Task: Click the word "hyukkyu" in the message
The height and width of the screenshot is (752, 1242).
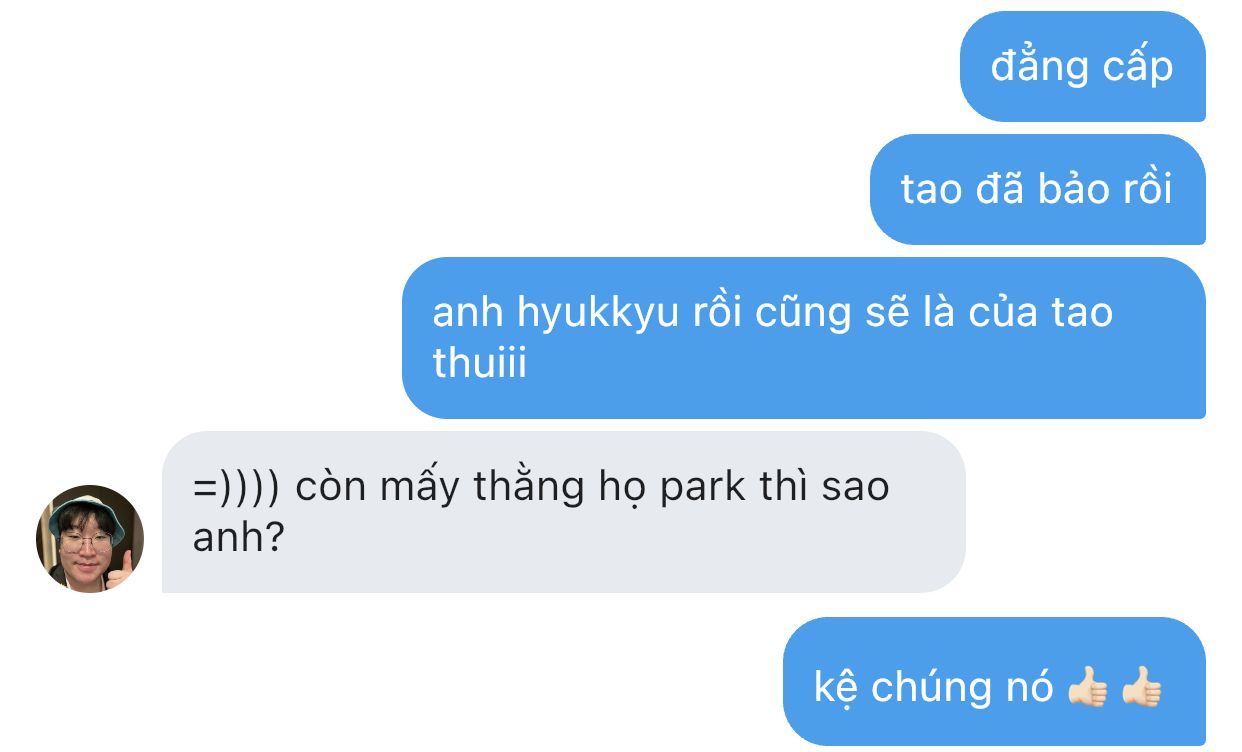Action: [x=599, y=314]
